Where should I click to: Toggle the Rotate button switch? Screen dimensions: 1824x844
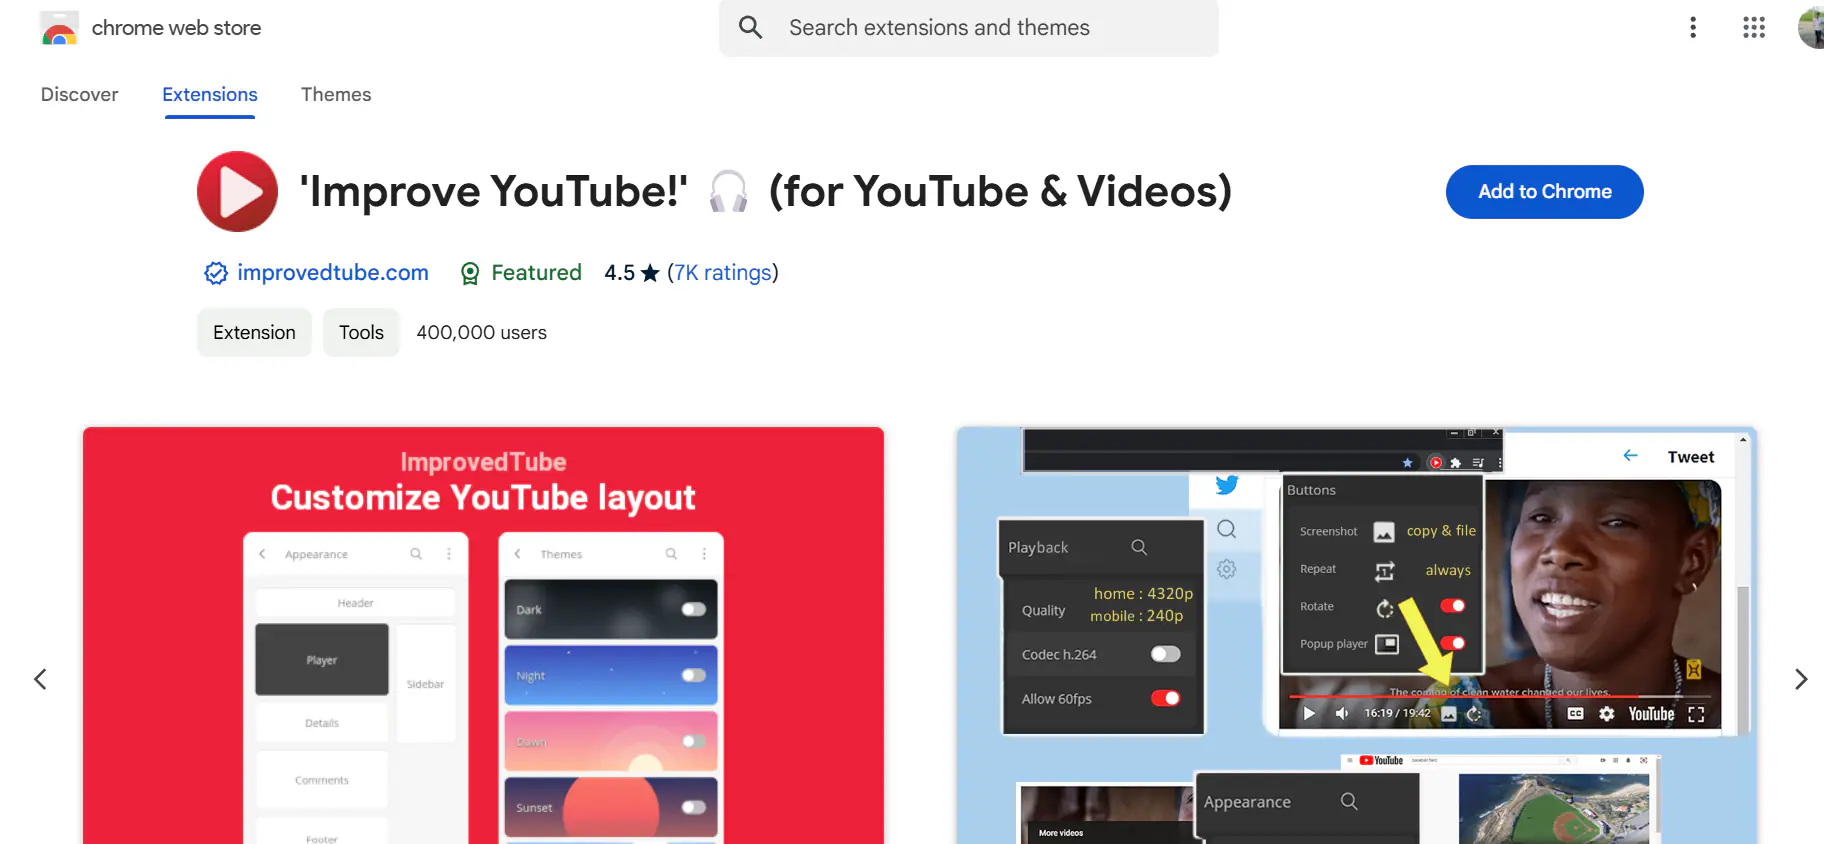tap(1453, 605)
